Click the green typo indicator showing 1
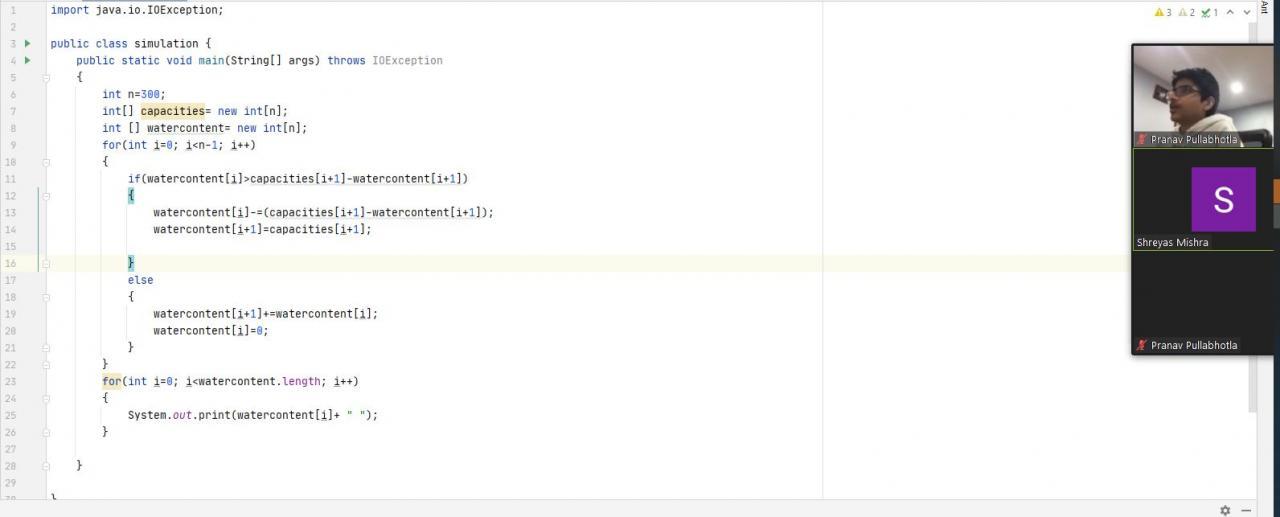The image size is (1280, 517). 1209,13
